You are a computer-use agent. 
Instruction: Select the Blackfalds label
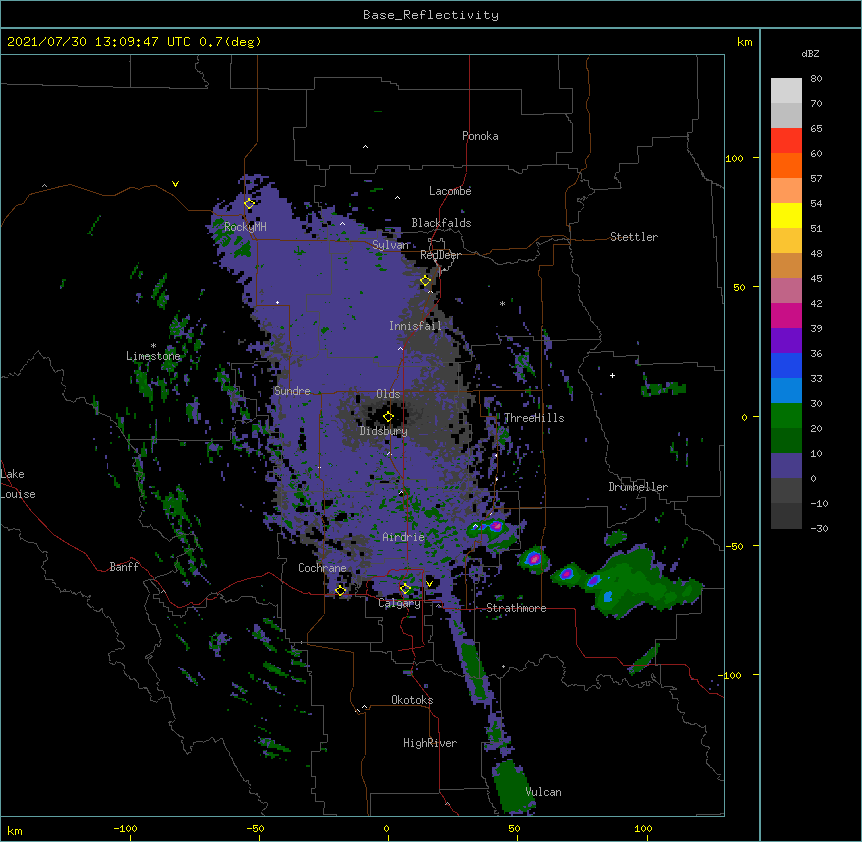(x=441, y=223)
